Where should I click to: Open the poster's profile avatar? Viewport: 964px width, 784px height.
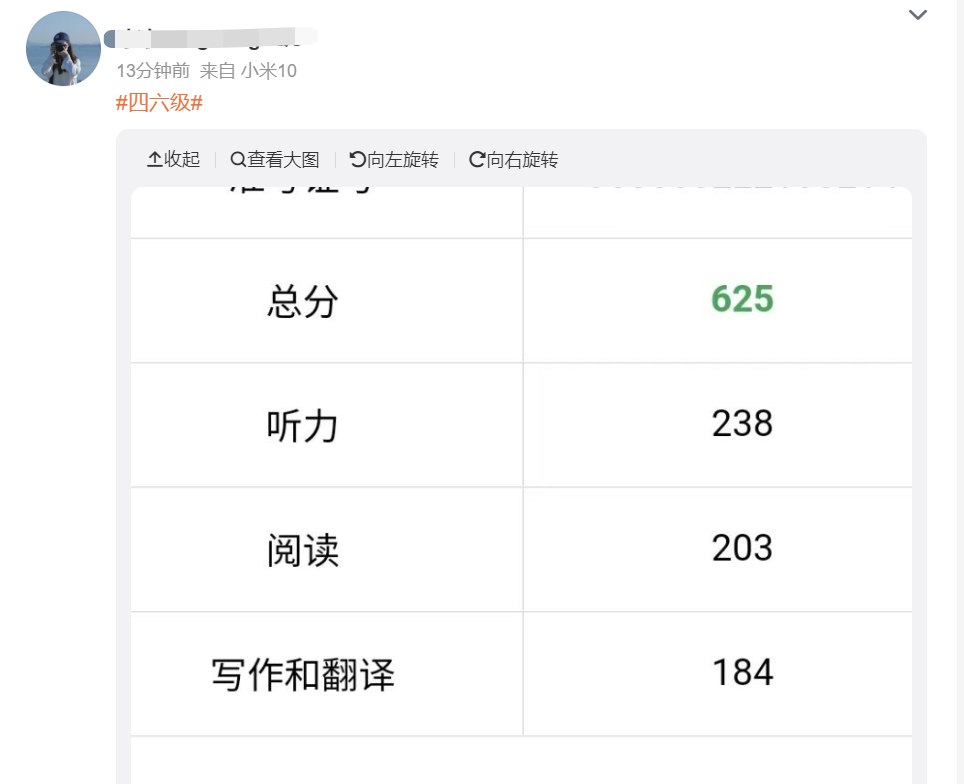click(x=63, y=49)
